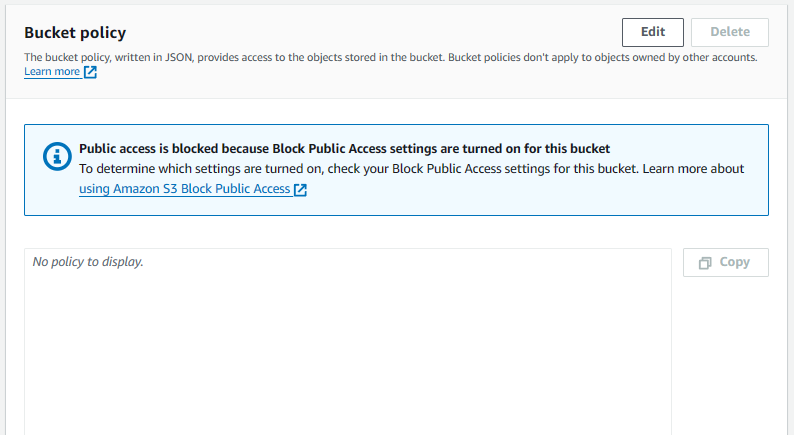
Task: Click the description sentence mentioning JSON
Action: coord(234,57)
